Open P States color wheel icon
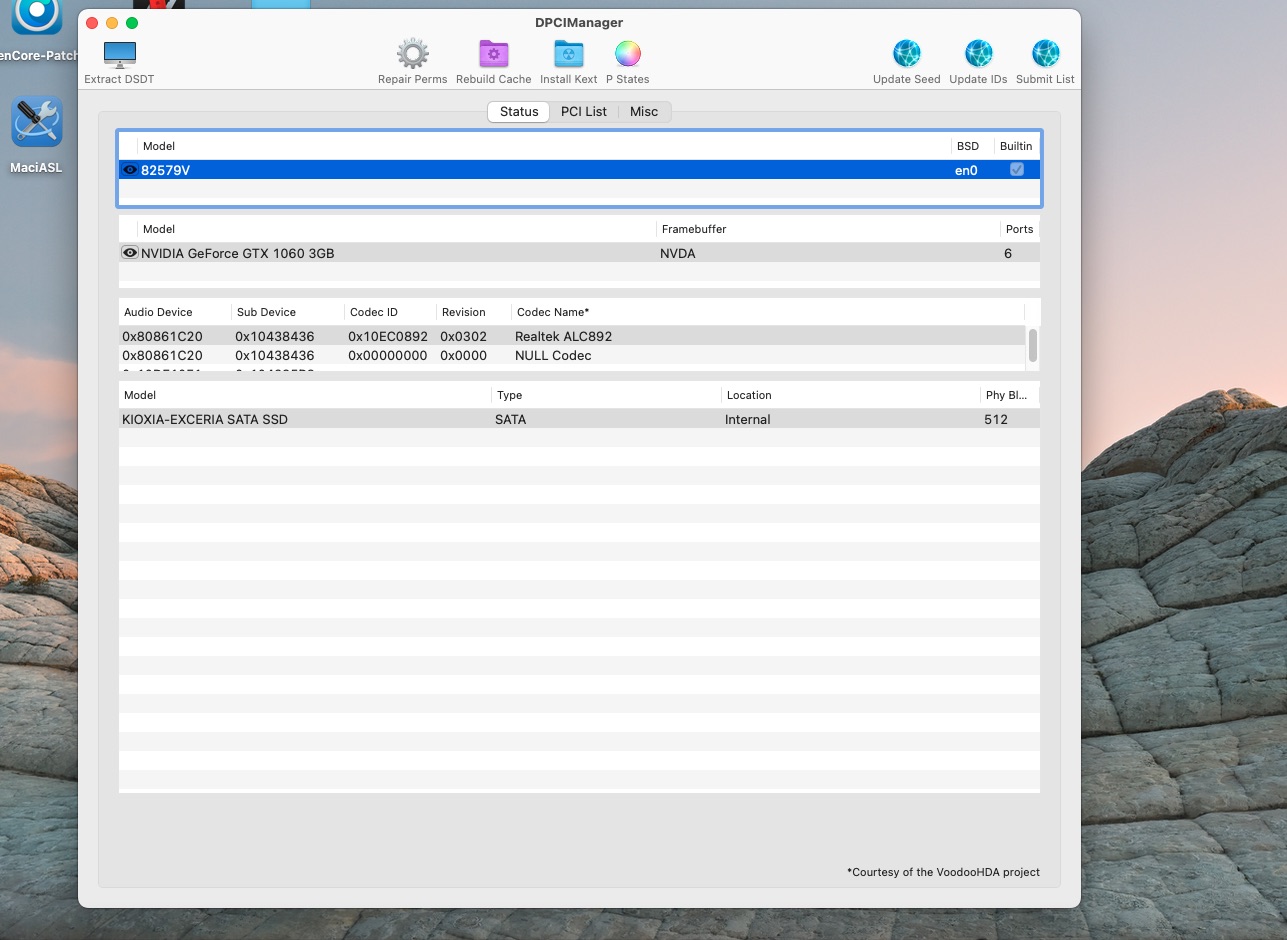This screenshot has width=1287, height=940. click(627, 55)
